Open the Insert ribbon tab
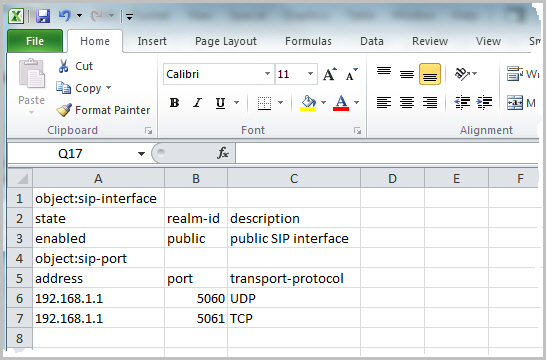 152,41
